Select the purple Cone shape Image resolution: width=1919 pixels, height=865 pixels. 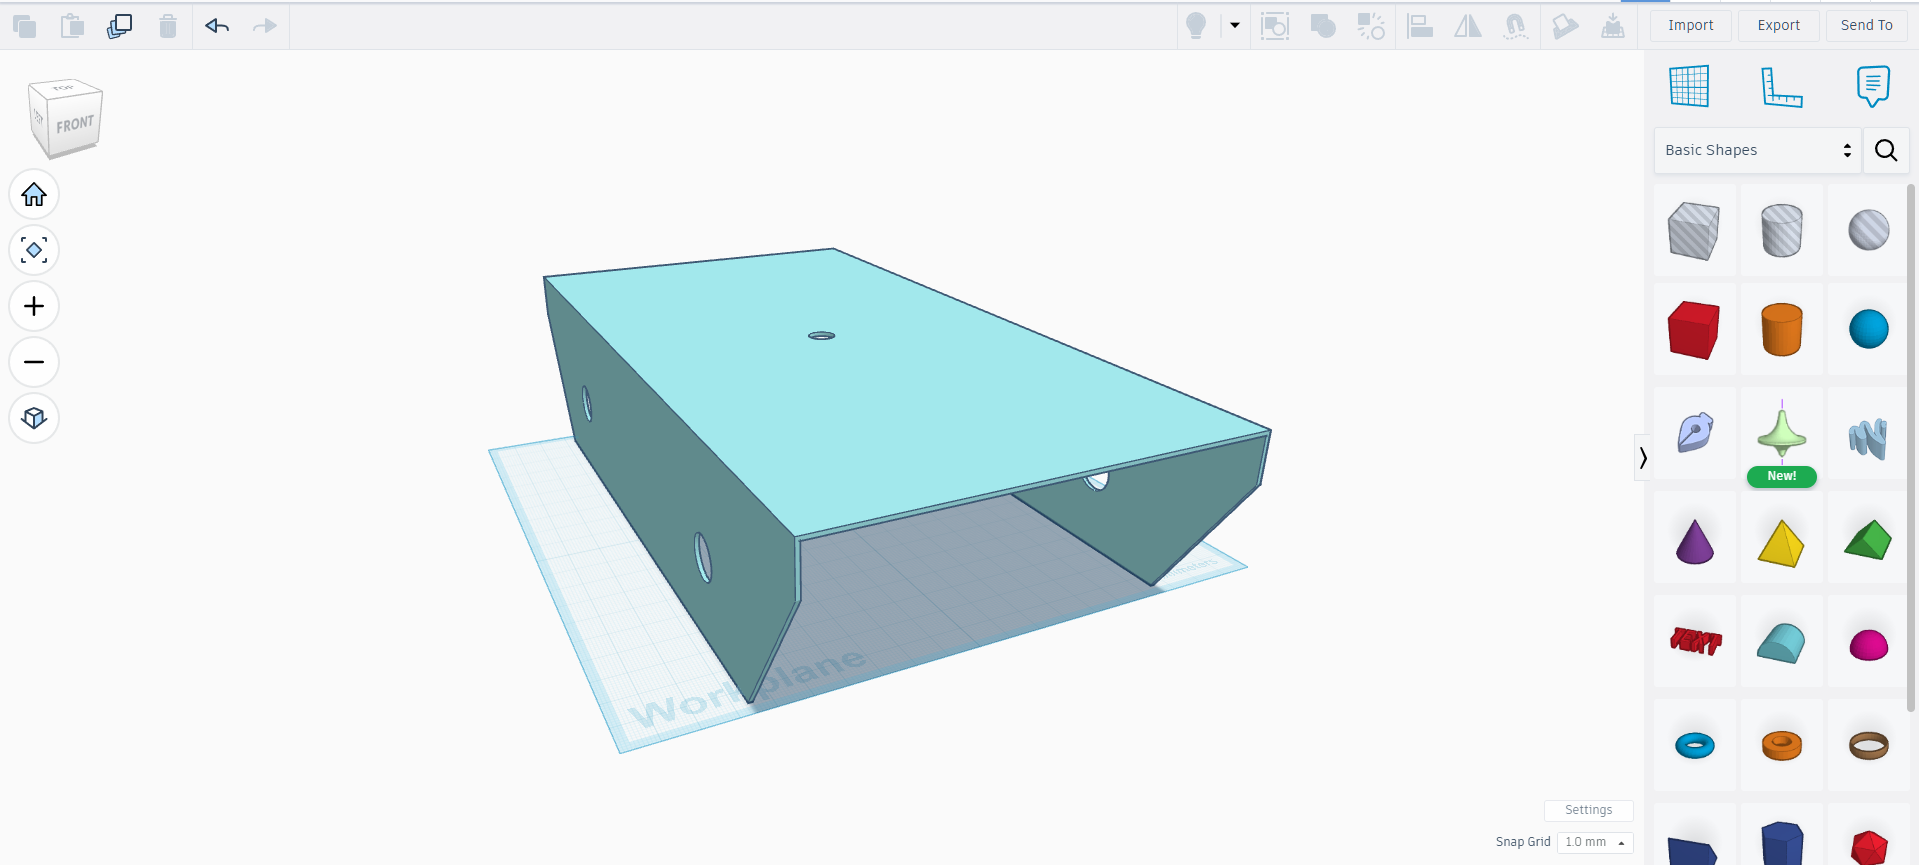click(1694, 541)
